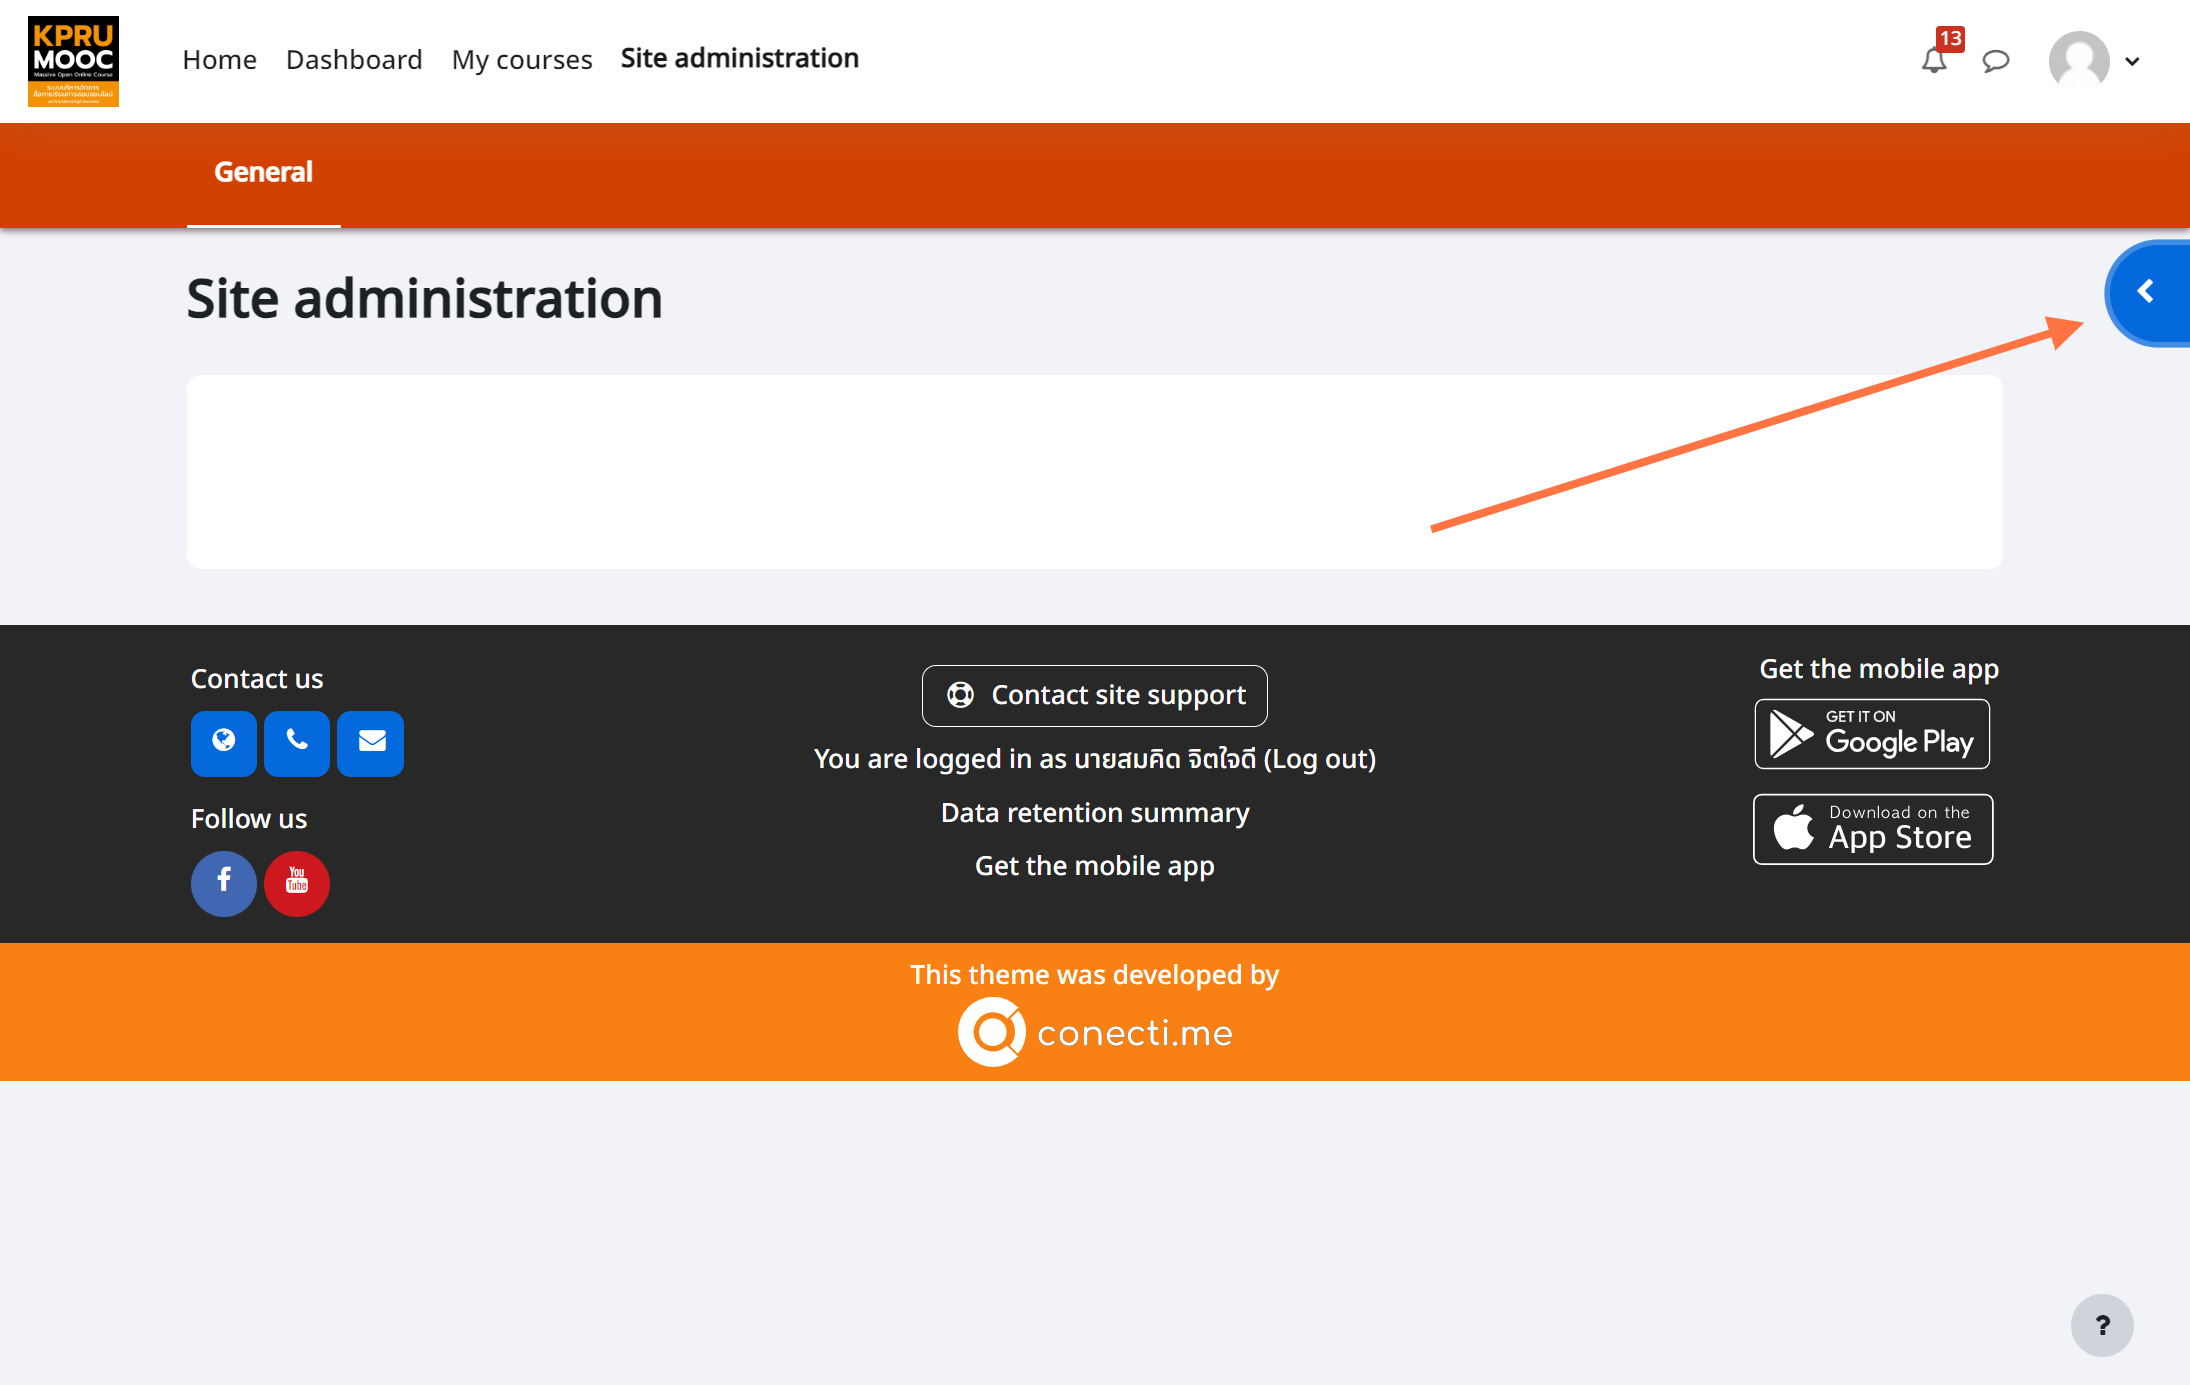2190x1385 pixels.
Task: Click the KPRU MOOC logo
Action: coord(73,61)
